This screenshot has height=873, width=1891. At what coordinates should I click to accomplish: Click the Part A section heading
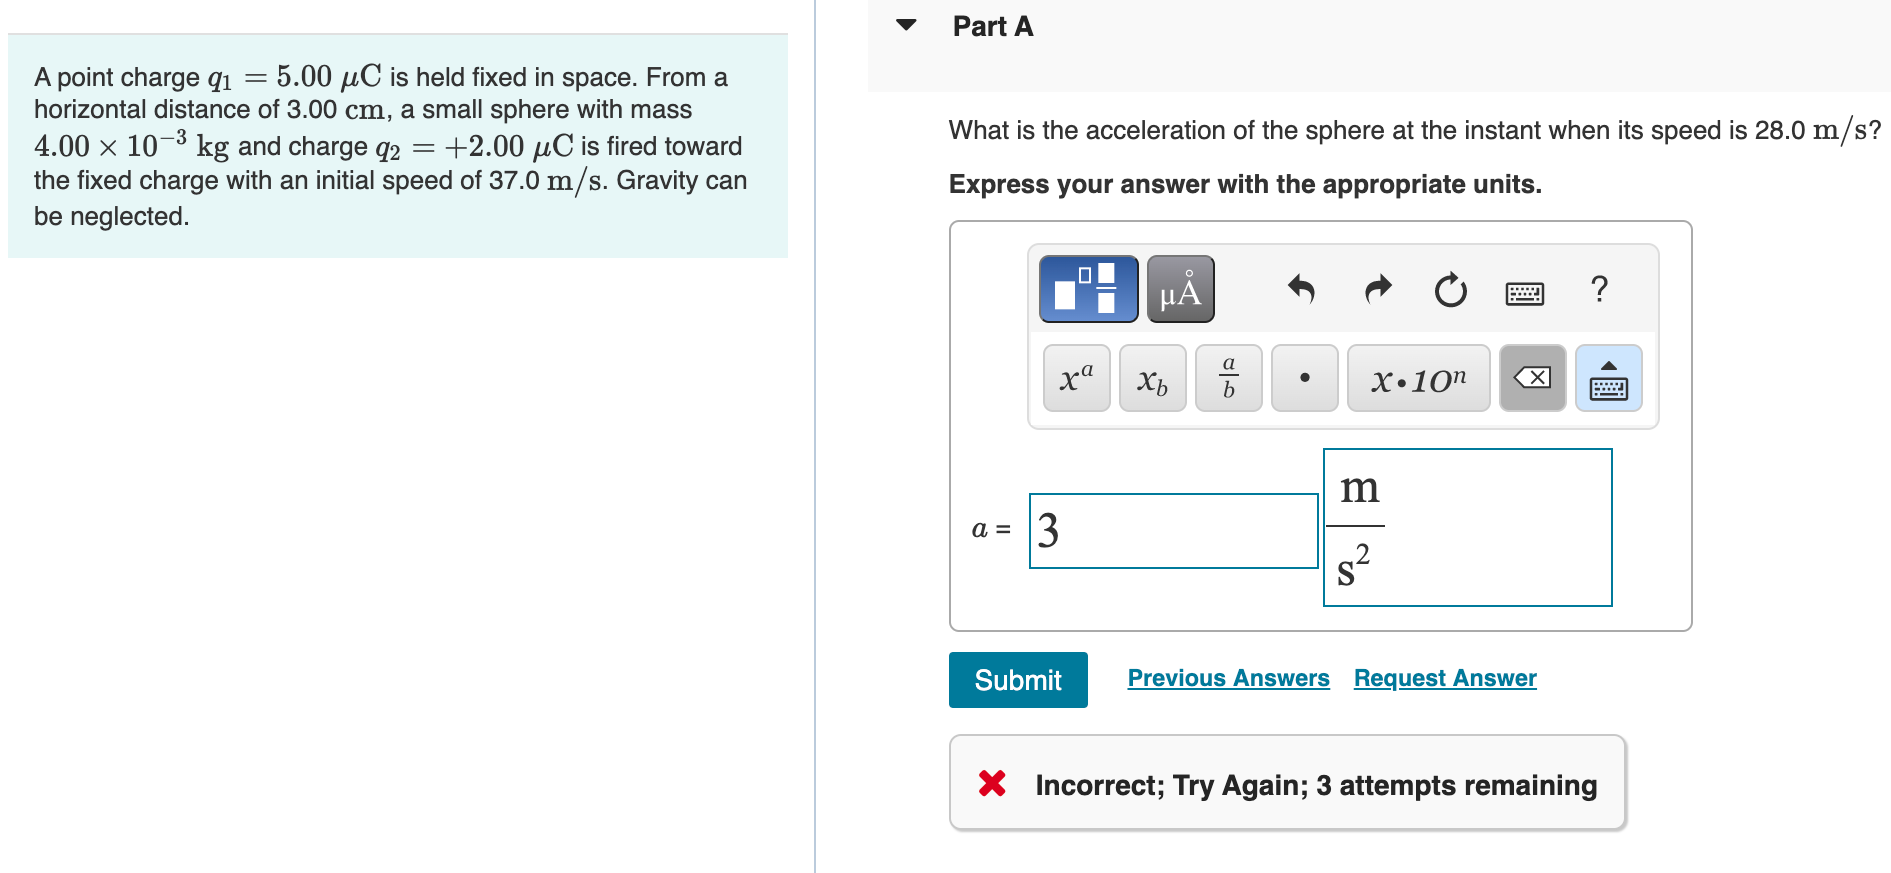[x=992, y=26]
